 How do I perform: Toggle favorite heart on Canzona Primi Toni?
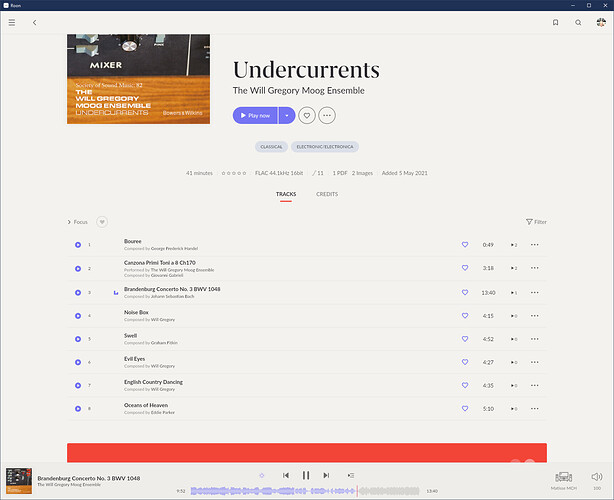465,268
